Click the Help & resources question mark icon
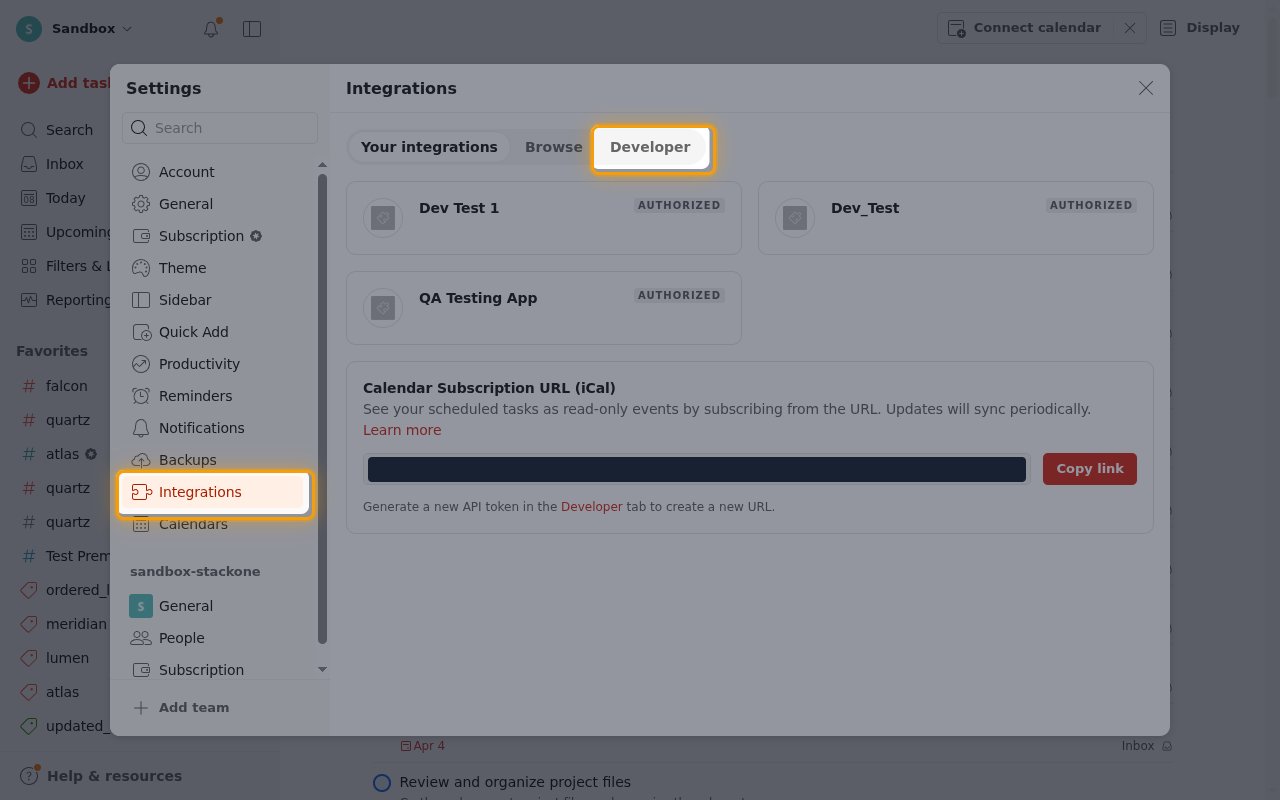The height and width of the screenshot is (800, 1280). (x=29, y=776)
